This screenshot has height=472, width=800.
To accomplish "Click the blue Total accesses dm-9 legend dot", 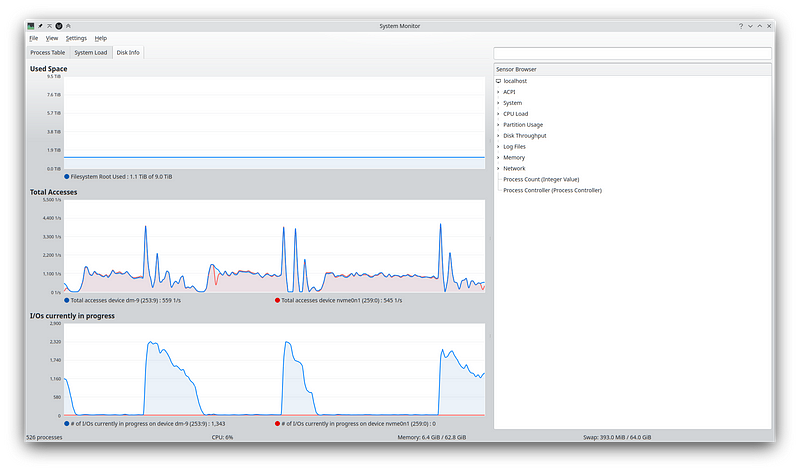I will [x=67, y=301].
